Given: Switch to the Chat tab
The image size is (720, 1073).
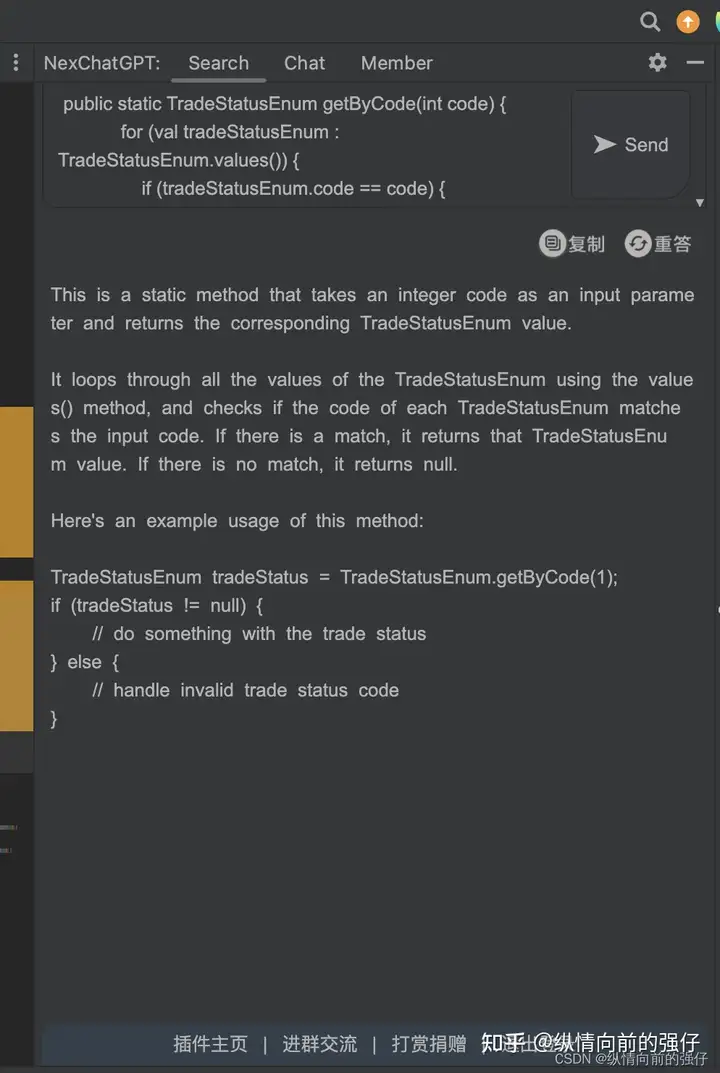Looking at the screenshot, I should pyautogui.click(x=304, y=62).
